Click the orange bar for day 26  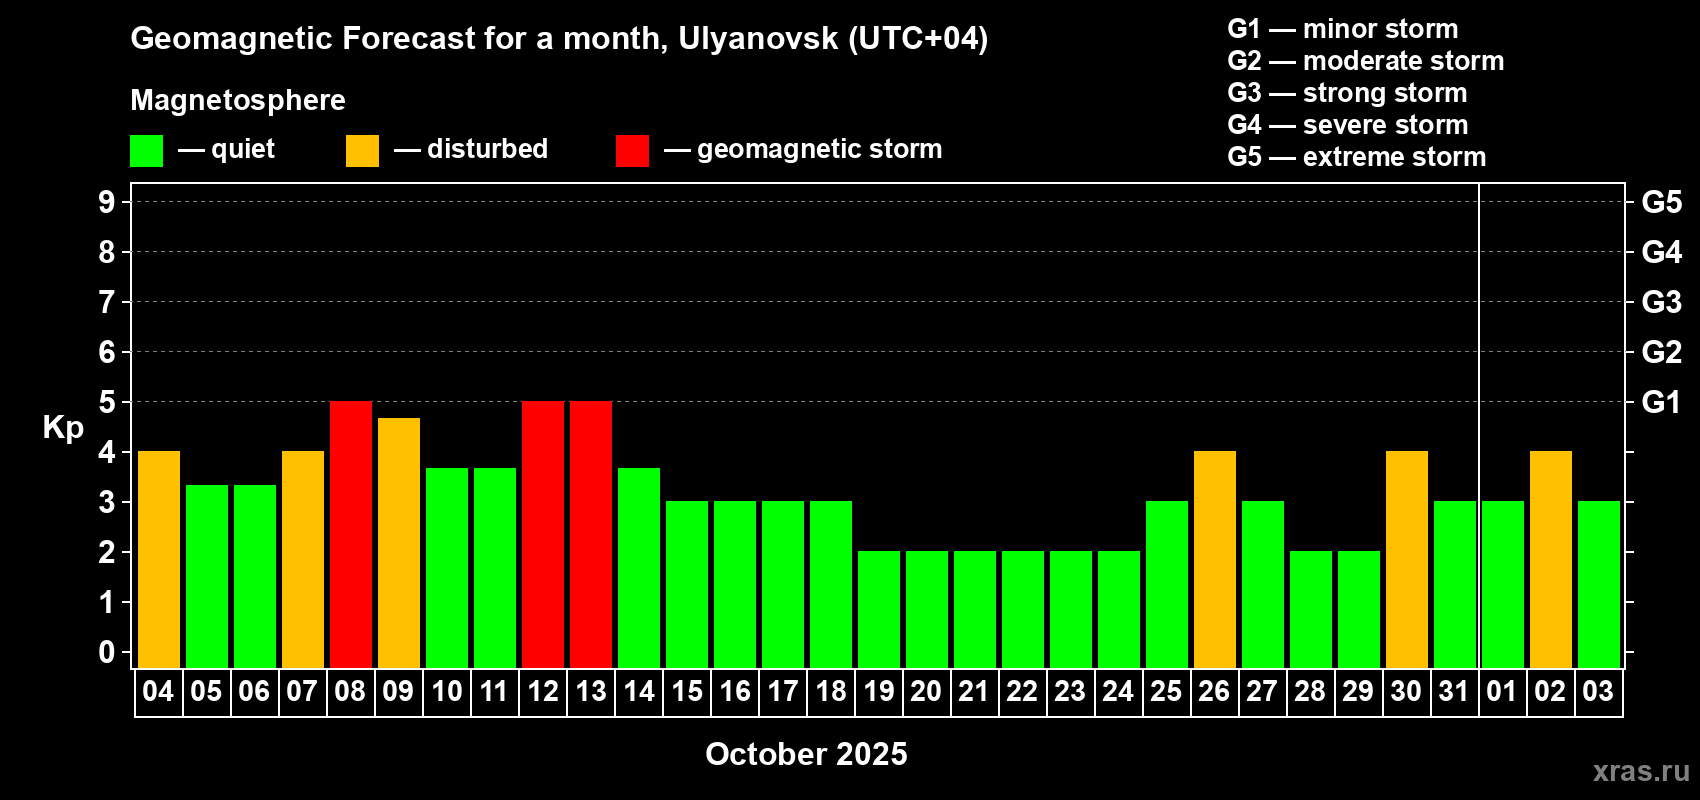click(x=1215, y=560)
